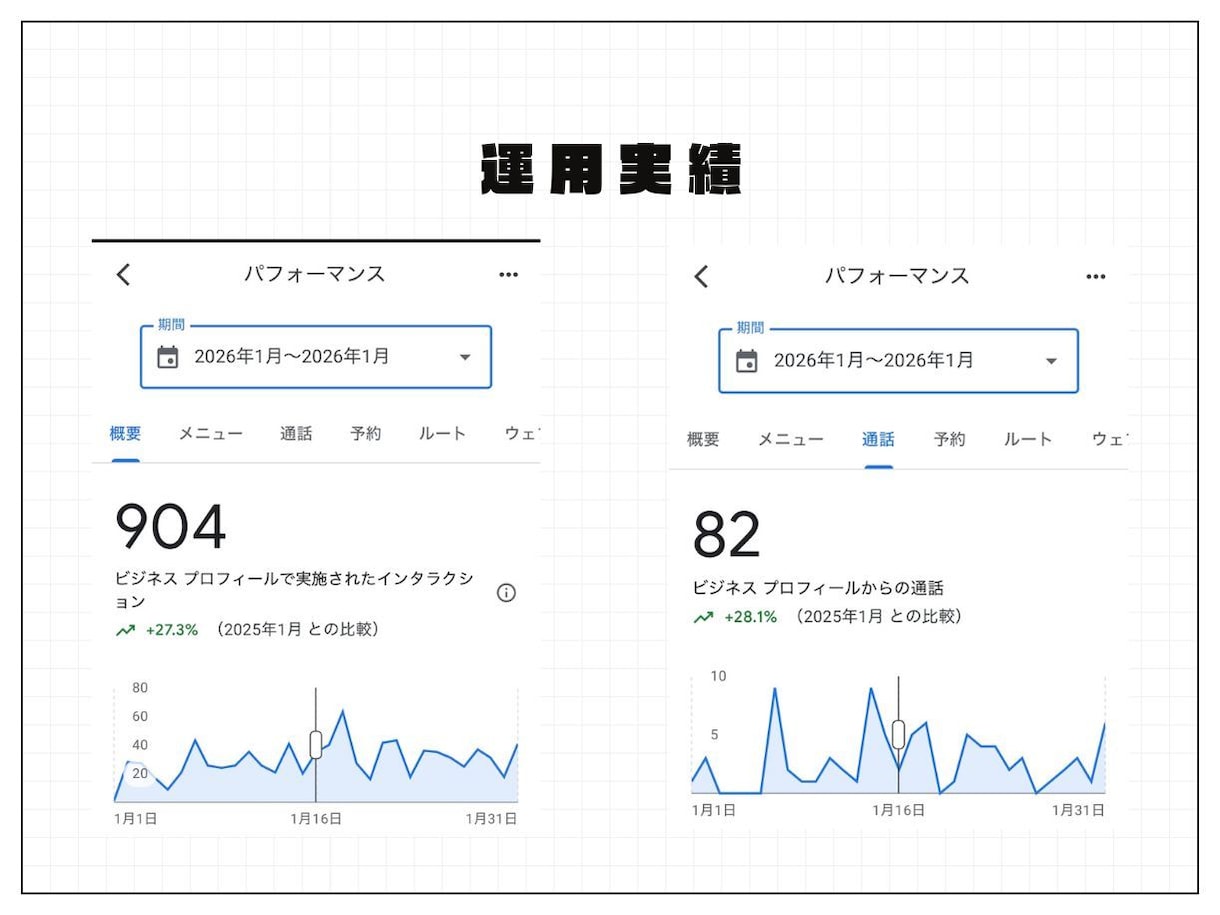Click パフォーマンス title in left panel
1220x915 pixels.
click(314, 275)
